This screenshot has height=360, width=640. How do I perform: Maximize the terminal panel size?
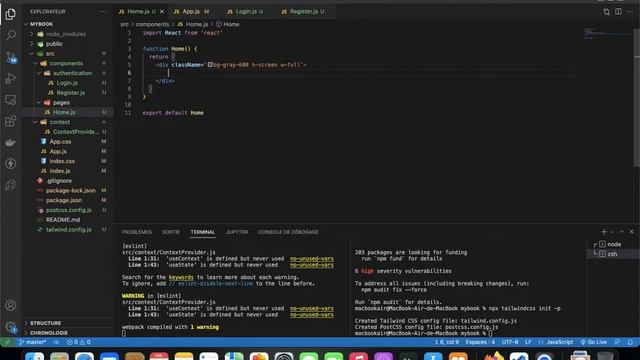622,231
